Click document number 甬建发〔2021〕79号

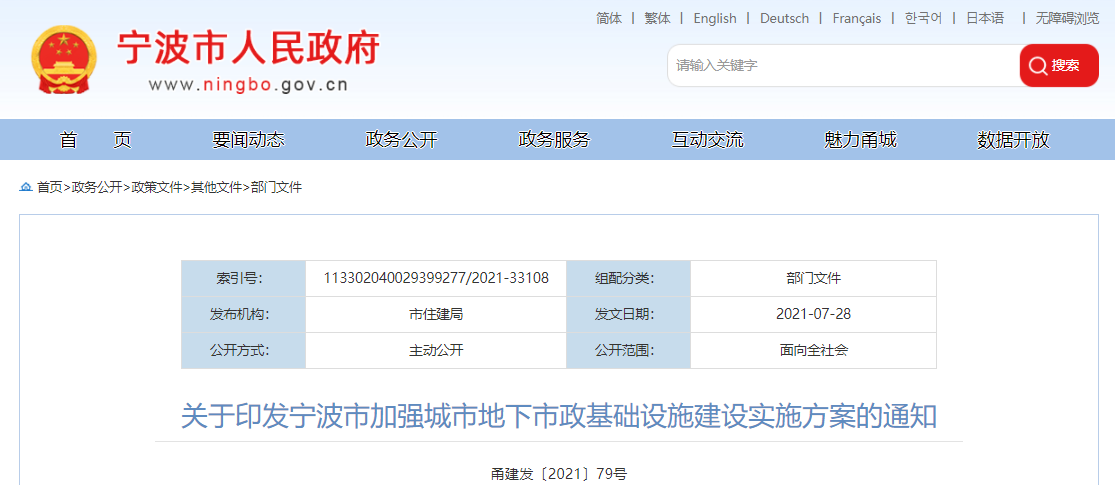tap(559, 474)
